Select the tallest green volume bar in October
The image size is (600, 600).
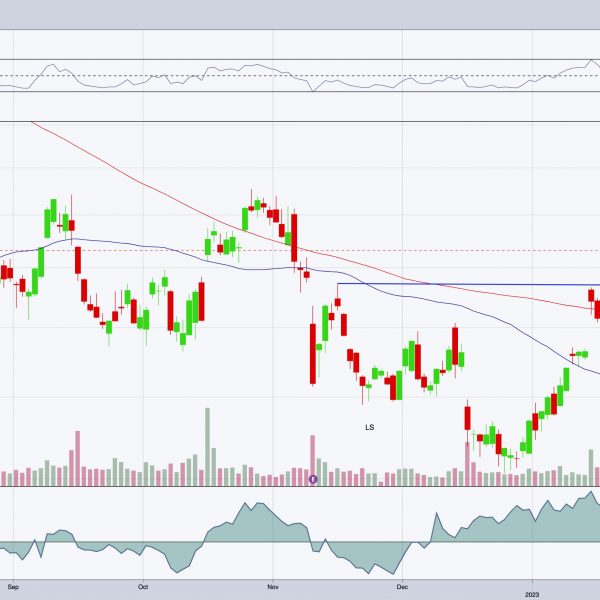(207, 447)
